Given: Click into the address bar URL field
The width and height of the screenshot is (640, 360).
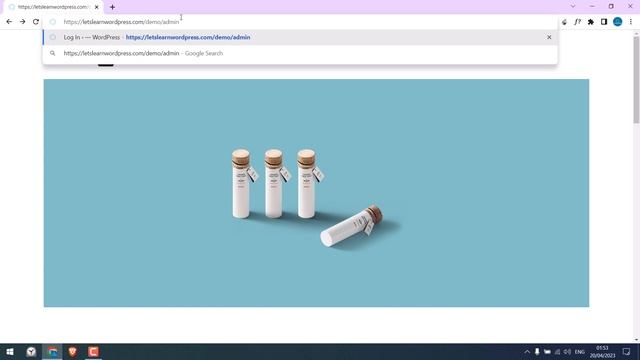Looking at the screenshot, I should click(x=300, y=22).
